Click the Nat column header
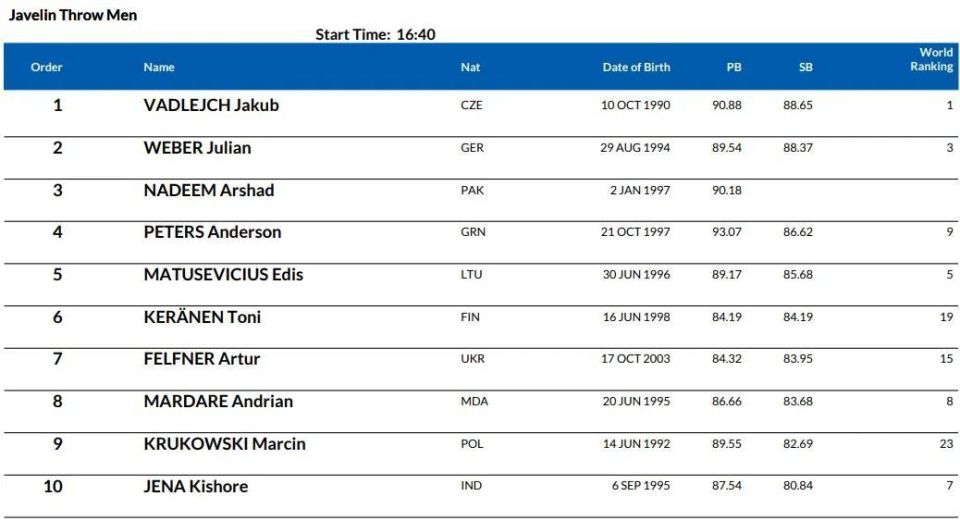 [470, 67]
